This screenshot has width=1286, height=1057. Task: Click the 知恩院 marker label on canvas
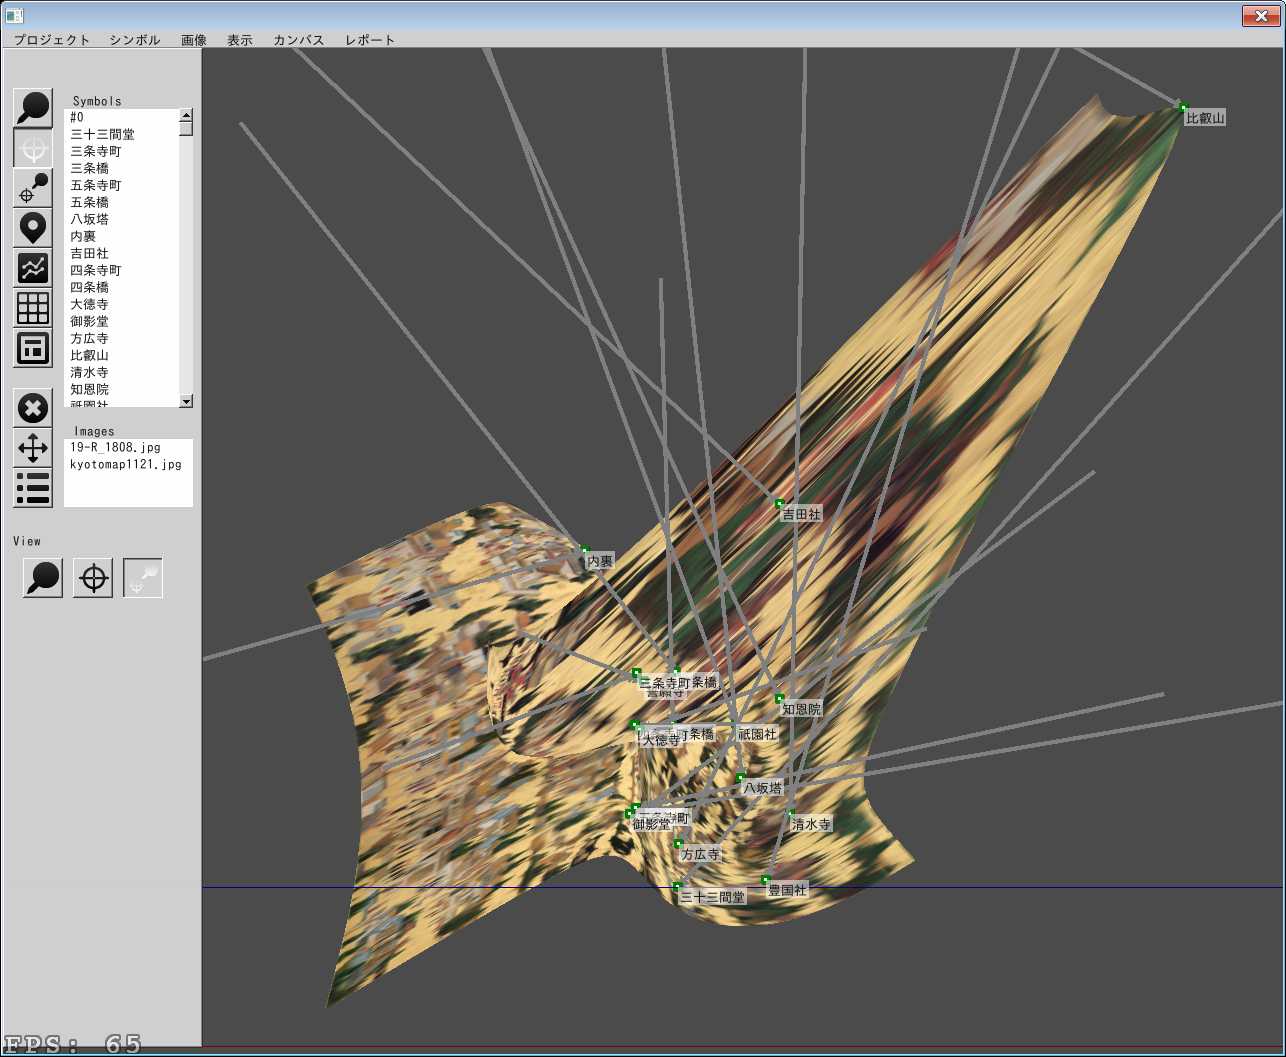coord(801,709)
